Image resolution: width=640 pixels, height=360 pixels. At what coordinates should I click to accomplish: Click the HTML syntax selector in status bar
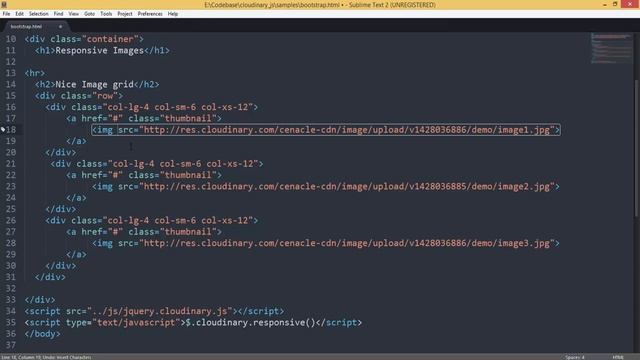click(x=618, y=357)
